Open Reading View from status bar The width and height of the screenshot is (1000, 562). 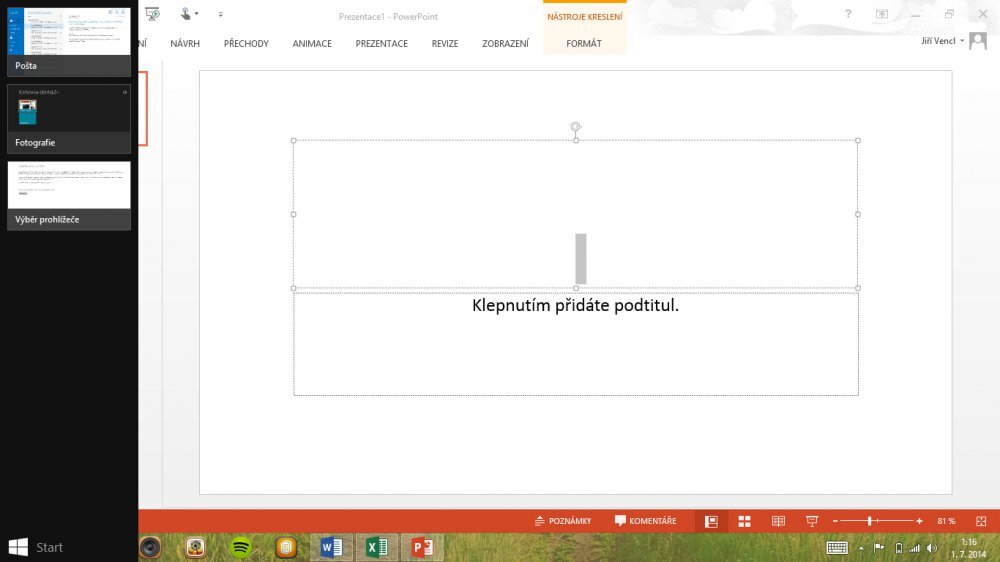click(x=778, y=521)
